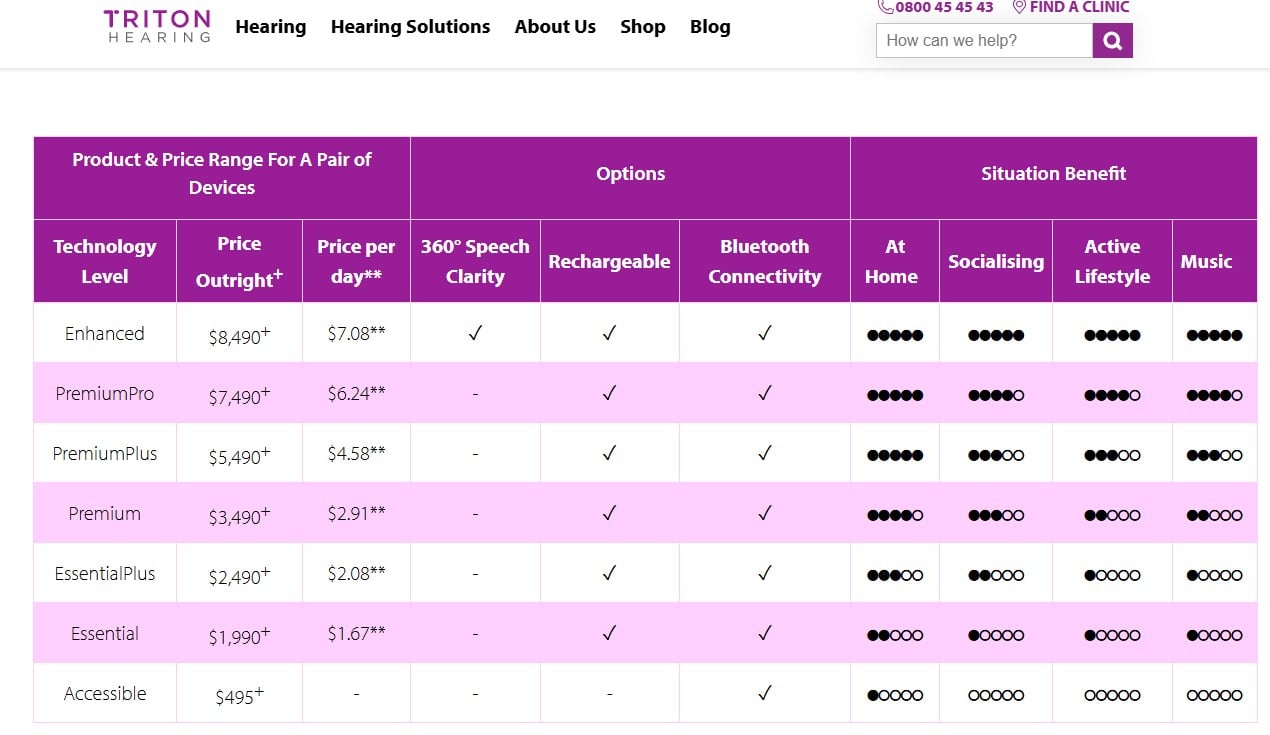This screenshot has width=1270, height=735.
Task: Click the Accessible technology level cell
Action: 105,693
